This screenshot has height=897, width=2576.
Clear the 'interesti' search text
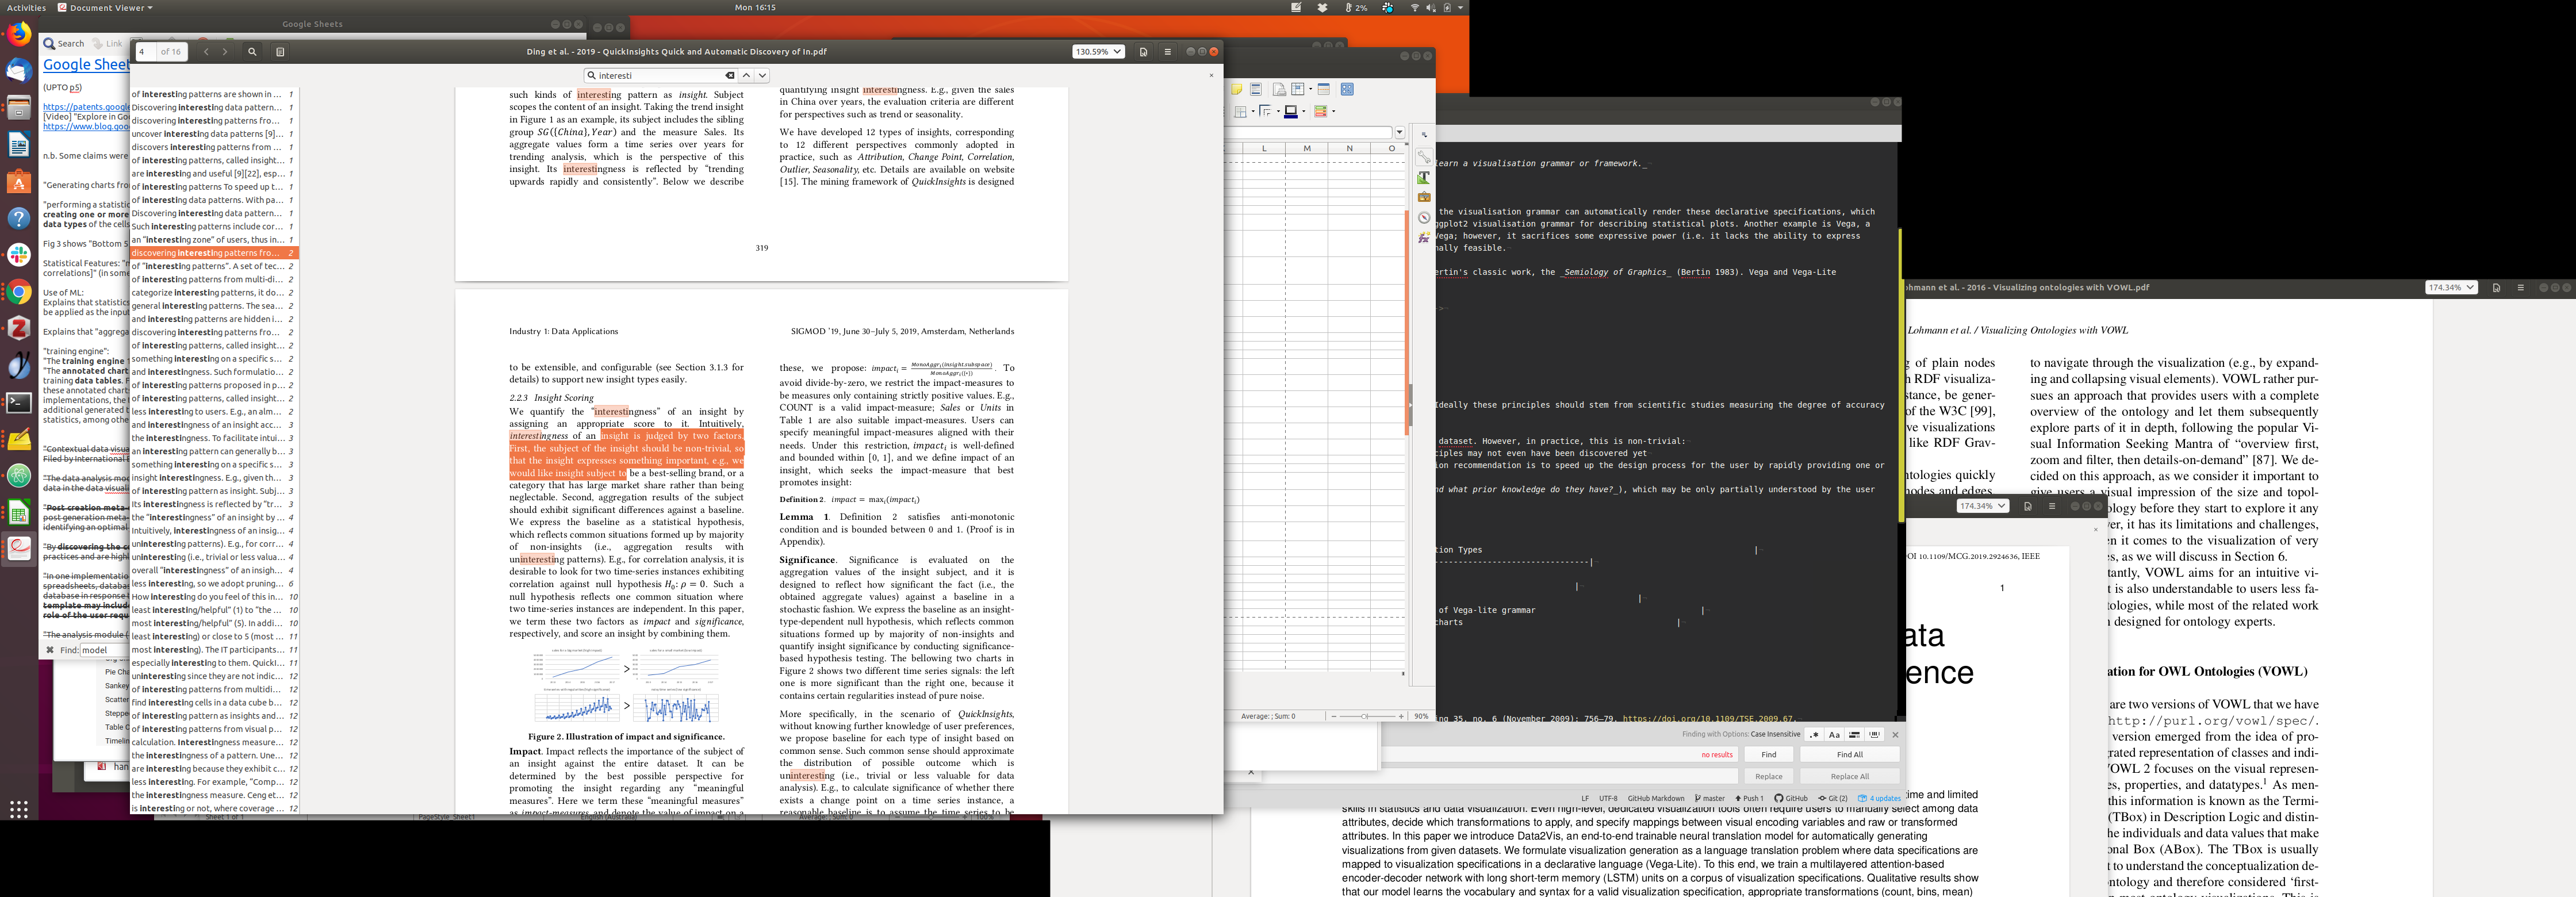click(x=730, y=75)
